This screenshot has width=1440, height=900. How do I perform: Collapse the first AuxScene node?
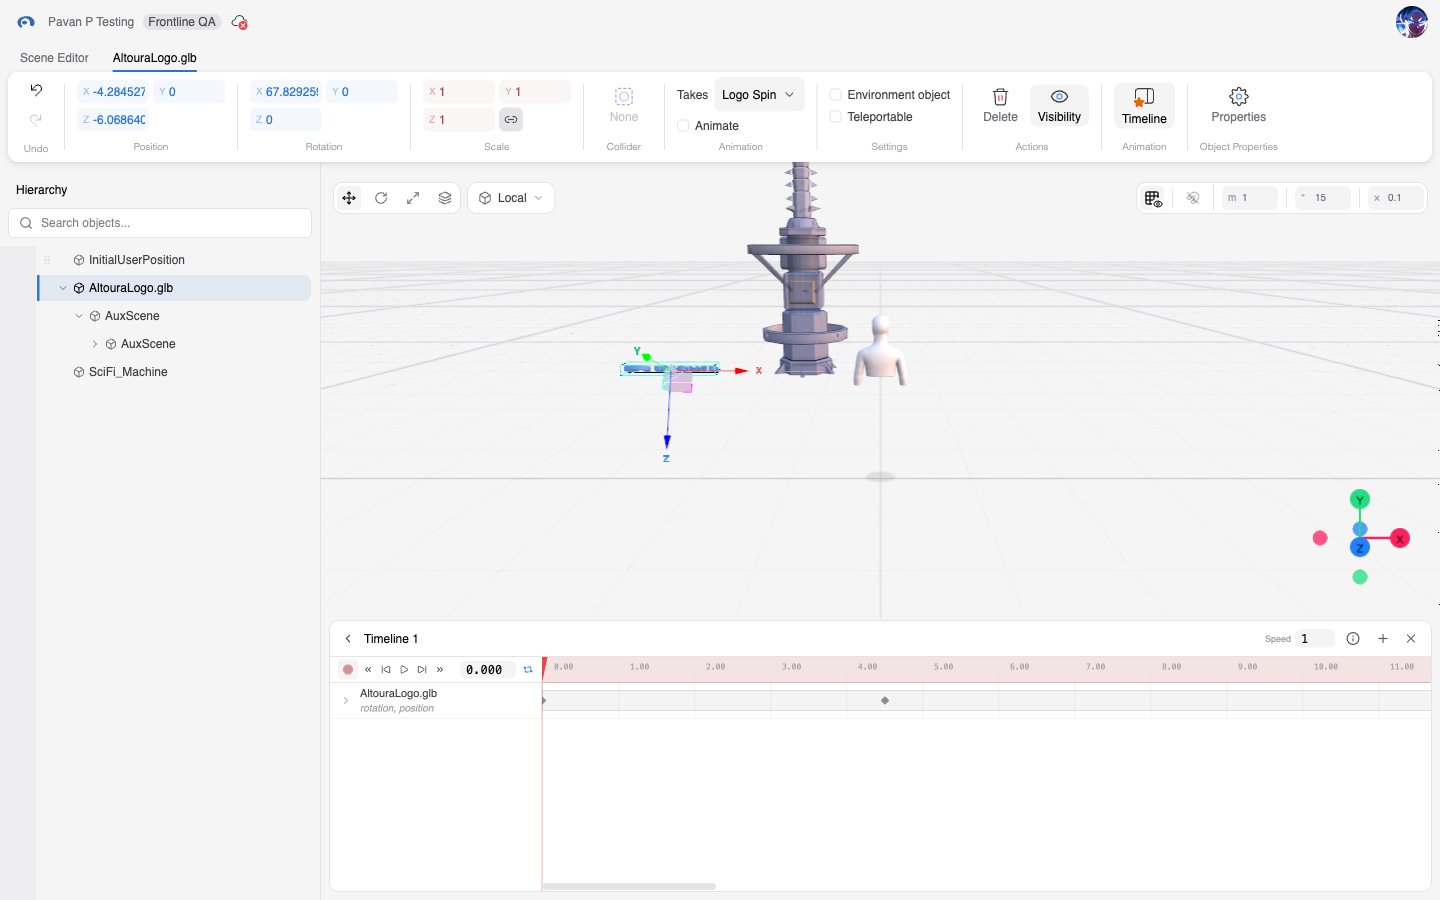79,316
